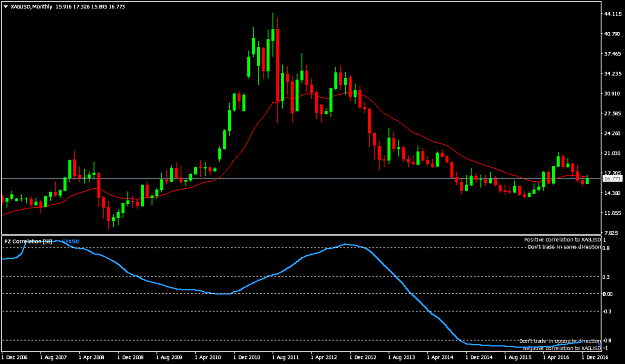Click the 1 Aug 2009 date label
Image resolution: width=625 pixels, height=364 pixels.
(170, 358)
